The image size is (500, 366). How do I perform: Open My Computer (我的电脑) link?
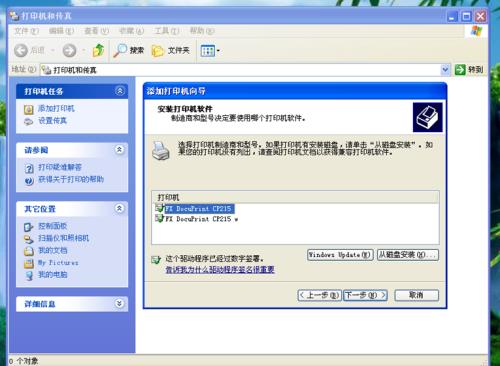[52, 275]
